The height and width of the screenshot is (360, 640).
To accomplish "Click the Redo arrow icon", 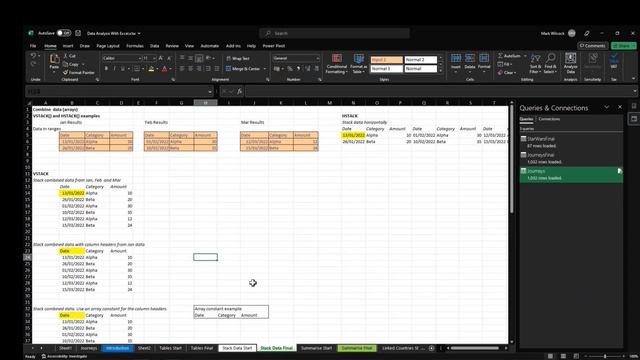I will tap(33, 64).
